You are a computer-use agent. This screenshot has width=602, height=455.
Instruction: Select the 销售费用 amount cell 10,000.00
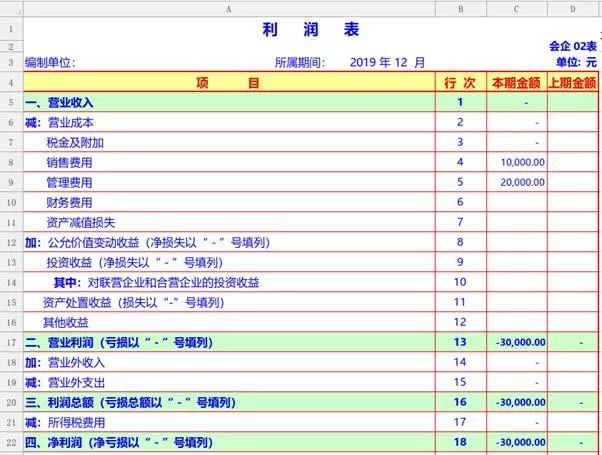coord(516,162)
